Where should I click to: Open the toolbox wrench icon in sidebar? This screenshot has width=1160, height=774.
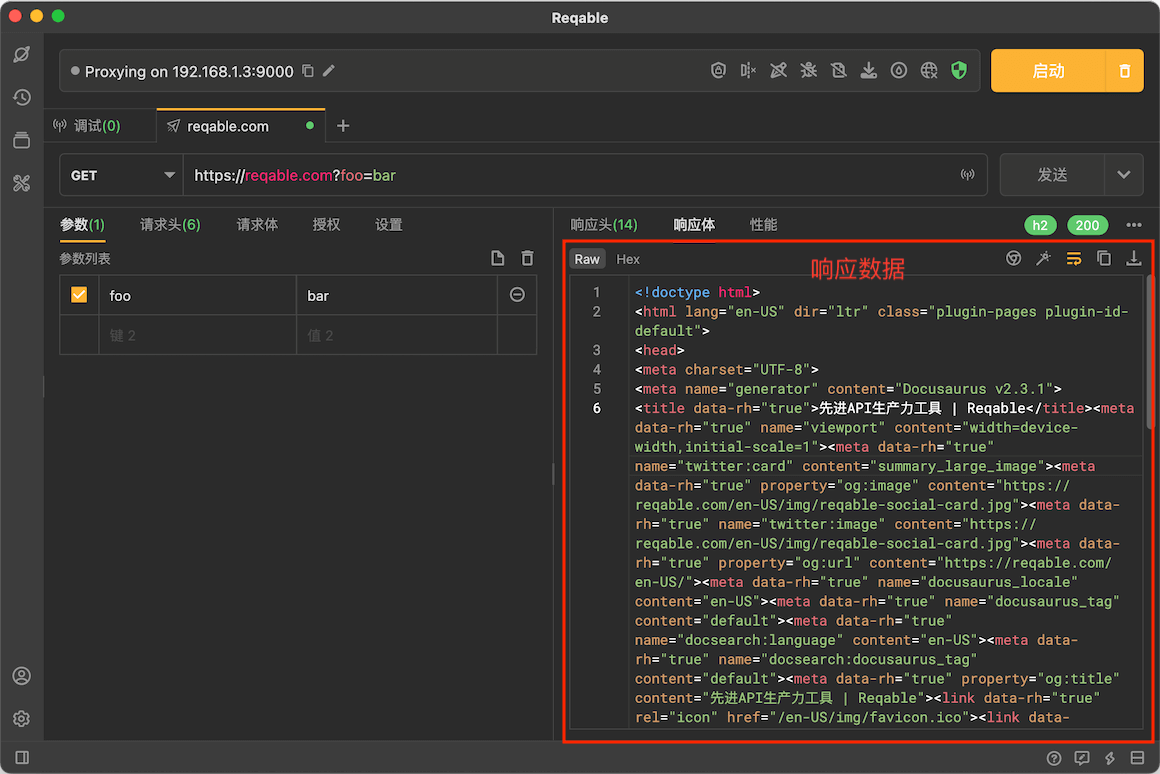pyautogui.click(x=22, y=183)
